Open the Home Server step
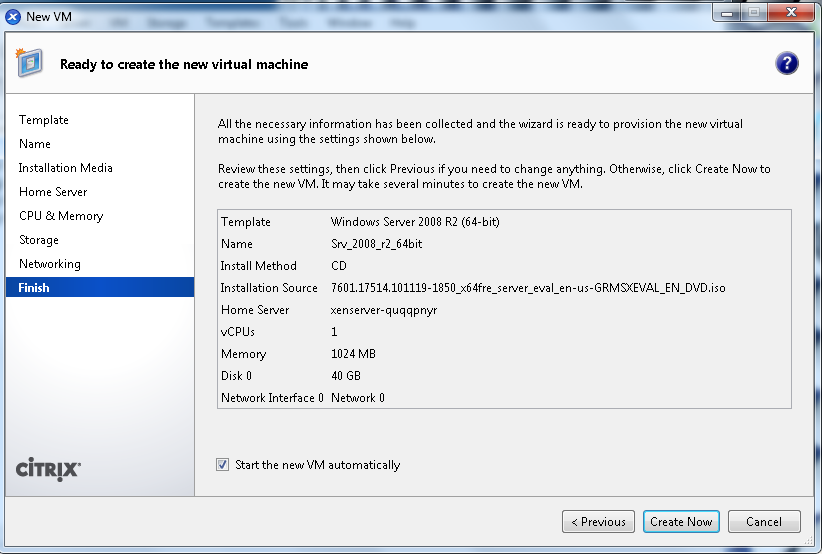This screenshot has height=554, width=822. (53, 192)
